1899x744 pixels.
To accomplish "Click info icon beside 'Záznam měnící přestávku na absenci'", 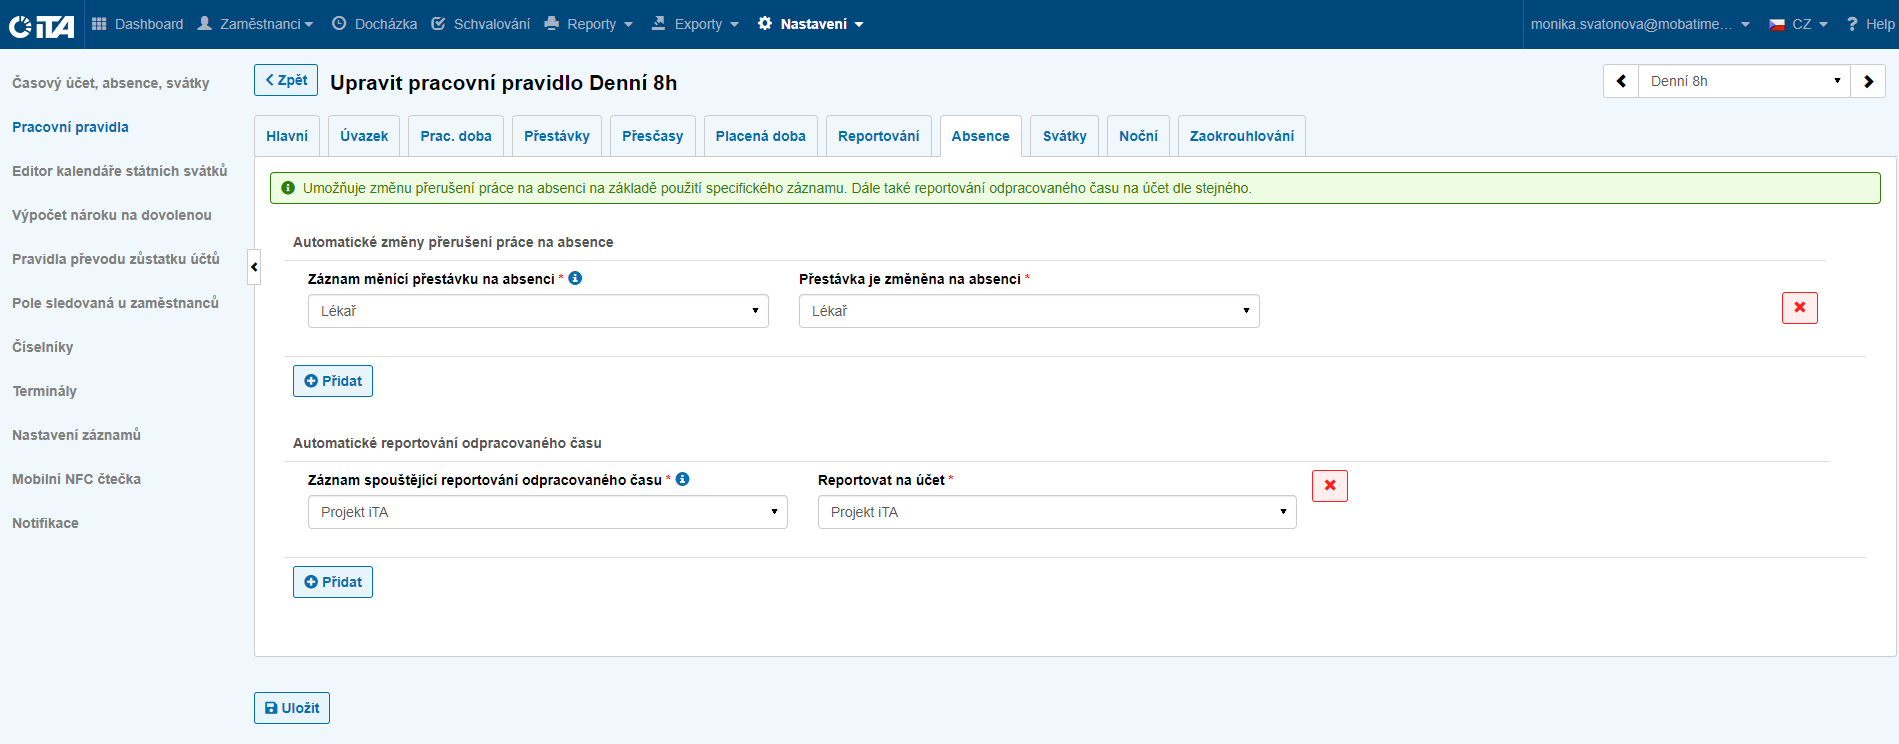I will point(575,279).
